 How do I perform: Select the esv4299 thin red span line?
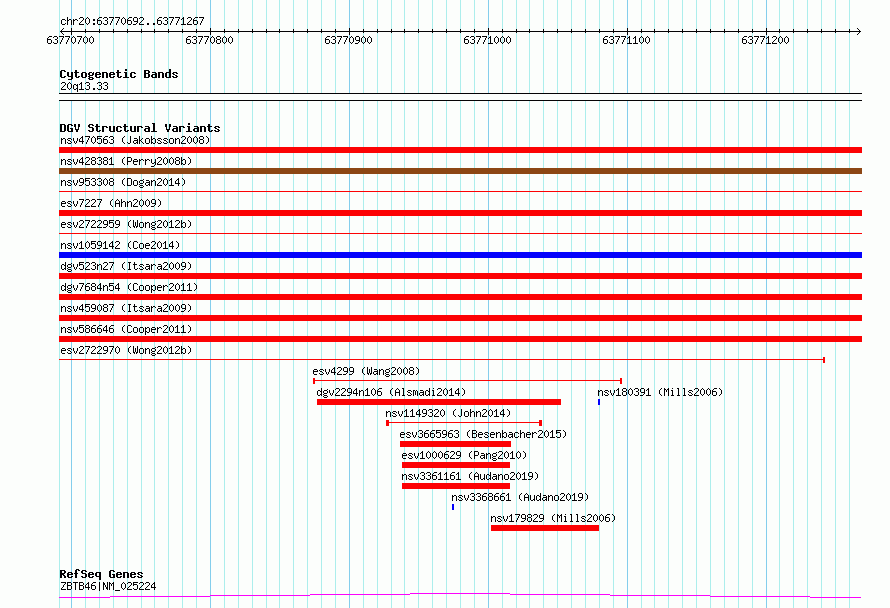468,380
